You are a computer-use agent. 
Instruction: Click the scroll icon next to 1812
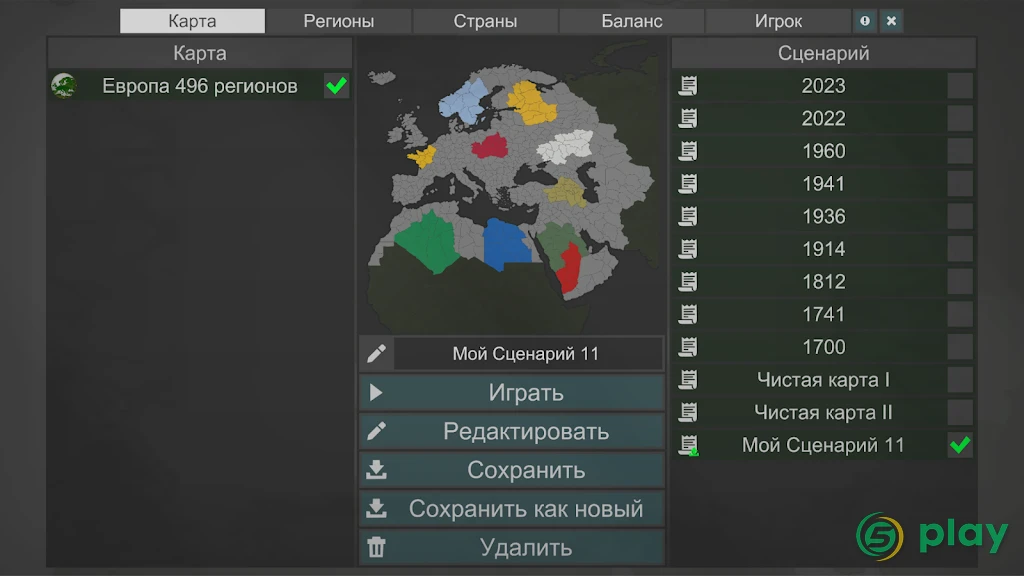click(688, 281)
